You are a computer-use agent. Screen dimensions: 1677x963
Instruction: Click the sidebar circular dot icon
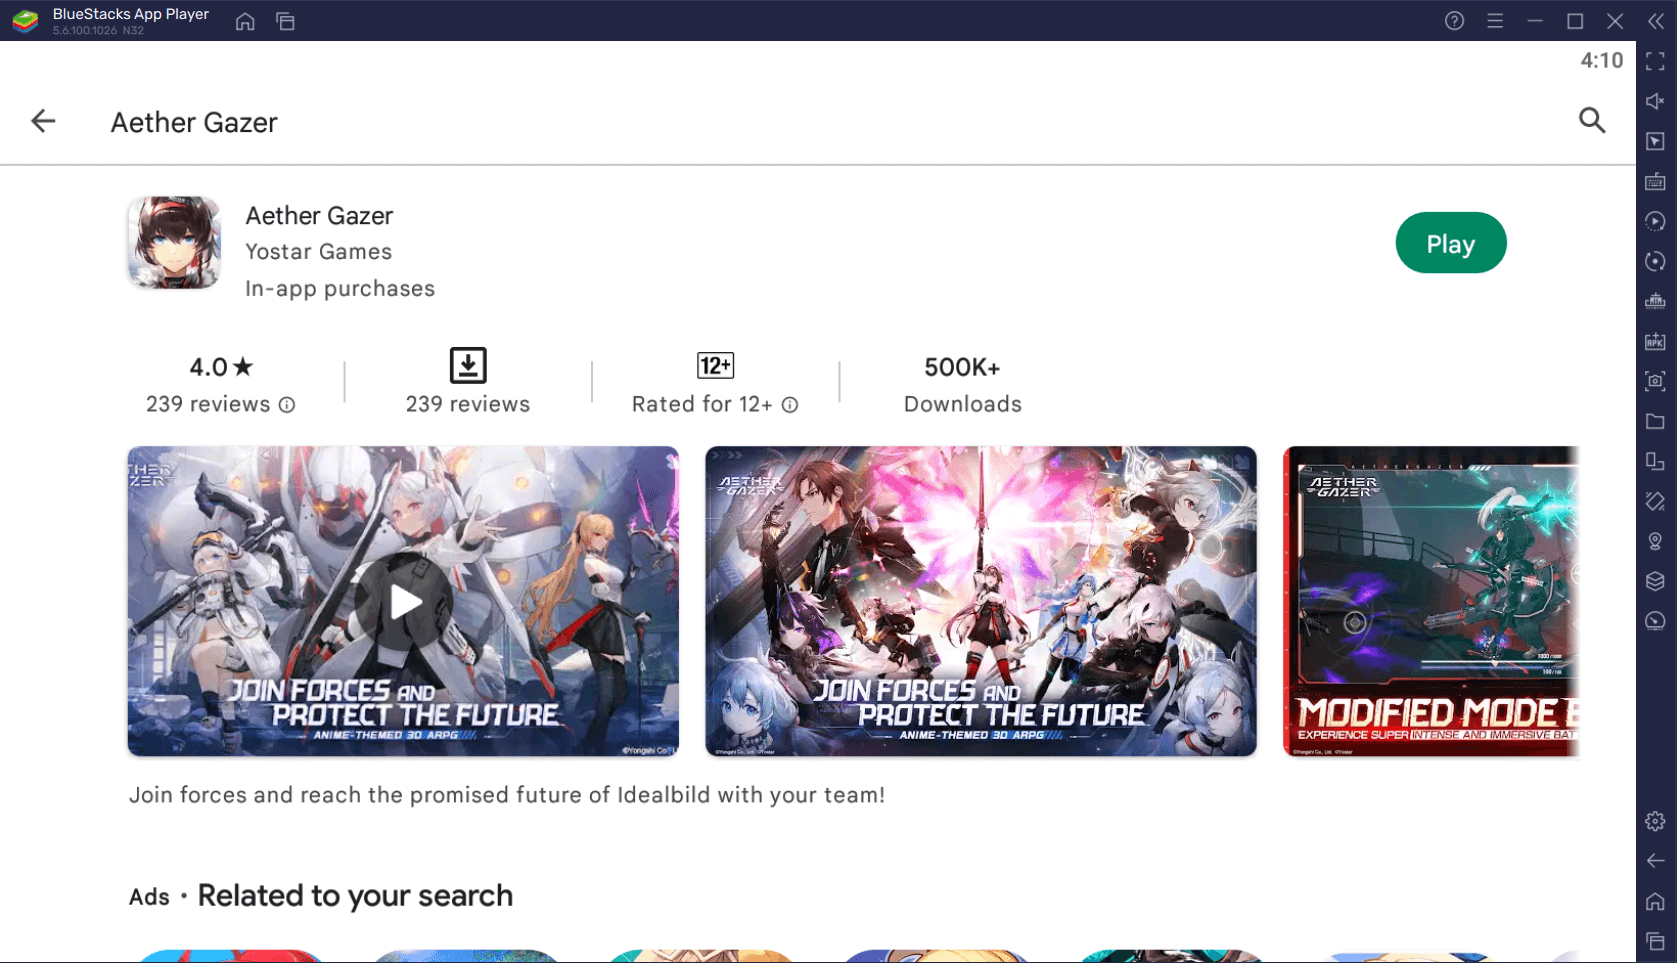[x=1655, y=262]
